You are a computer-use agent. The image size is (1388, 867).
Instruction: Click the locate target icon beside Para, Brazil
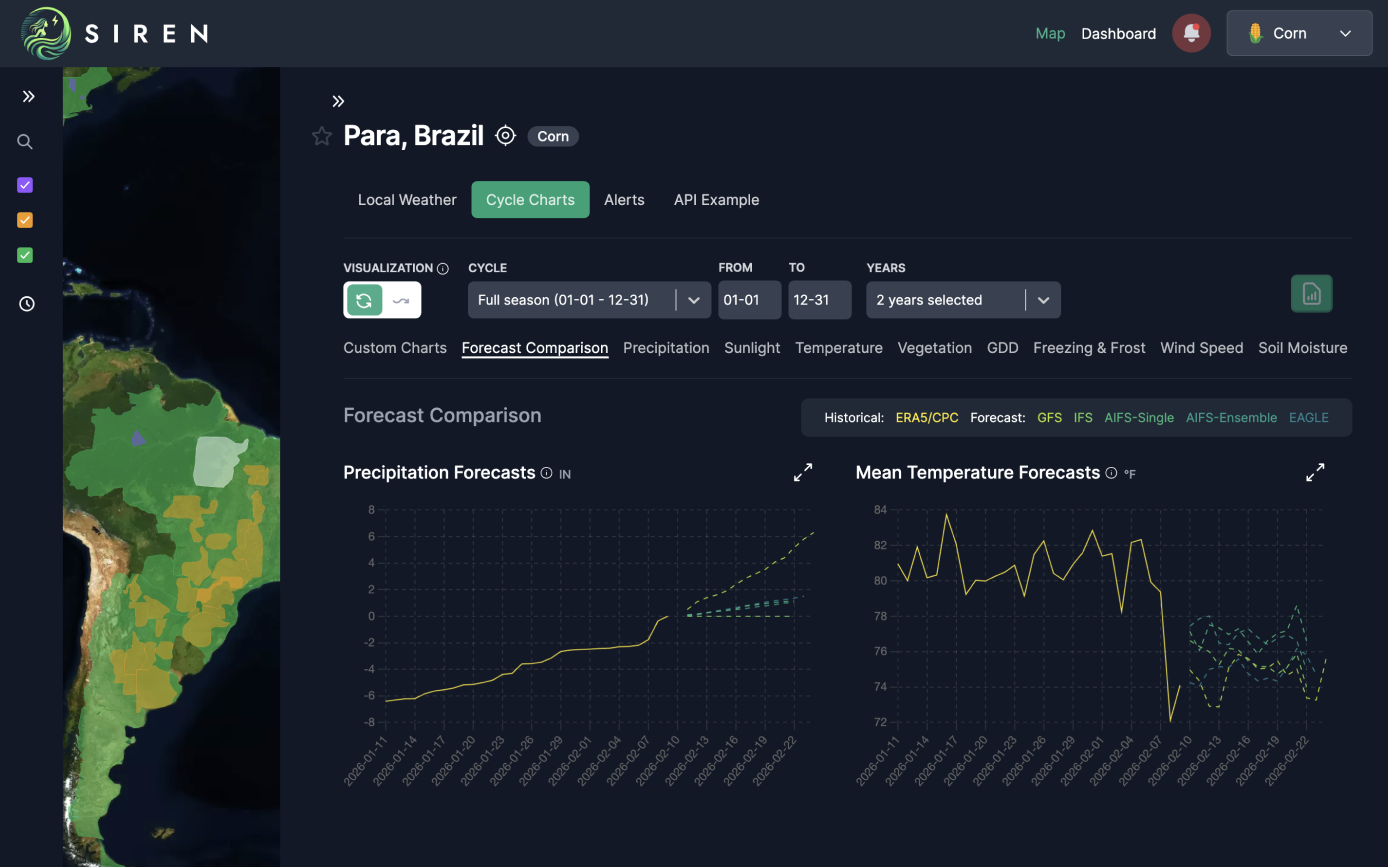click(x=506, y=136)
